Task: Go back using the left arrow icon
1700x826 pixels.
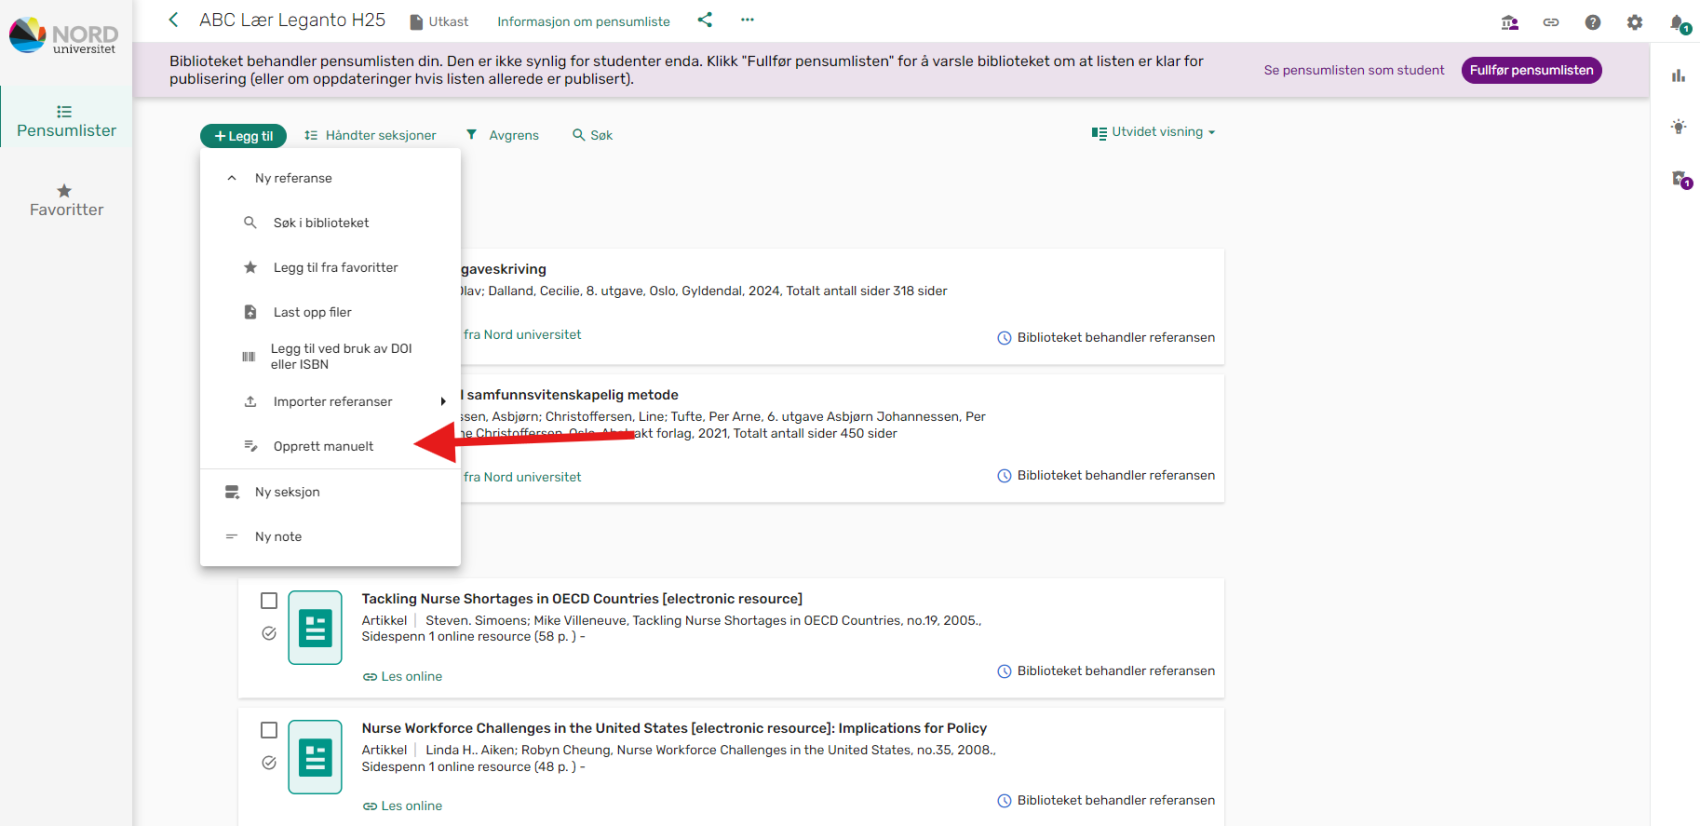Action: (174, 20)
